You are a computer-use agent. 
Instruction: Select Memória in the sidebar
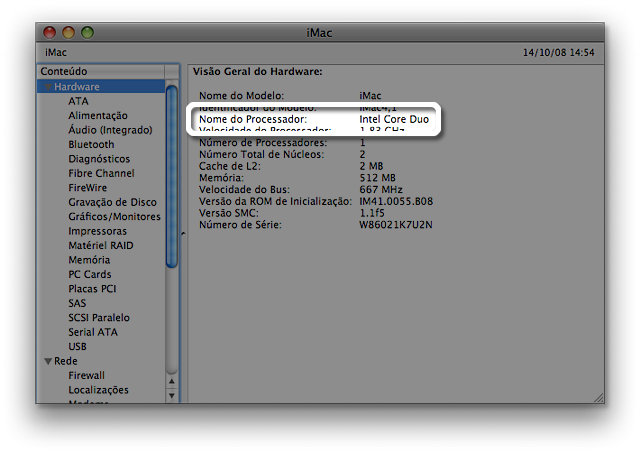[89, 260]
